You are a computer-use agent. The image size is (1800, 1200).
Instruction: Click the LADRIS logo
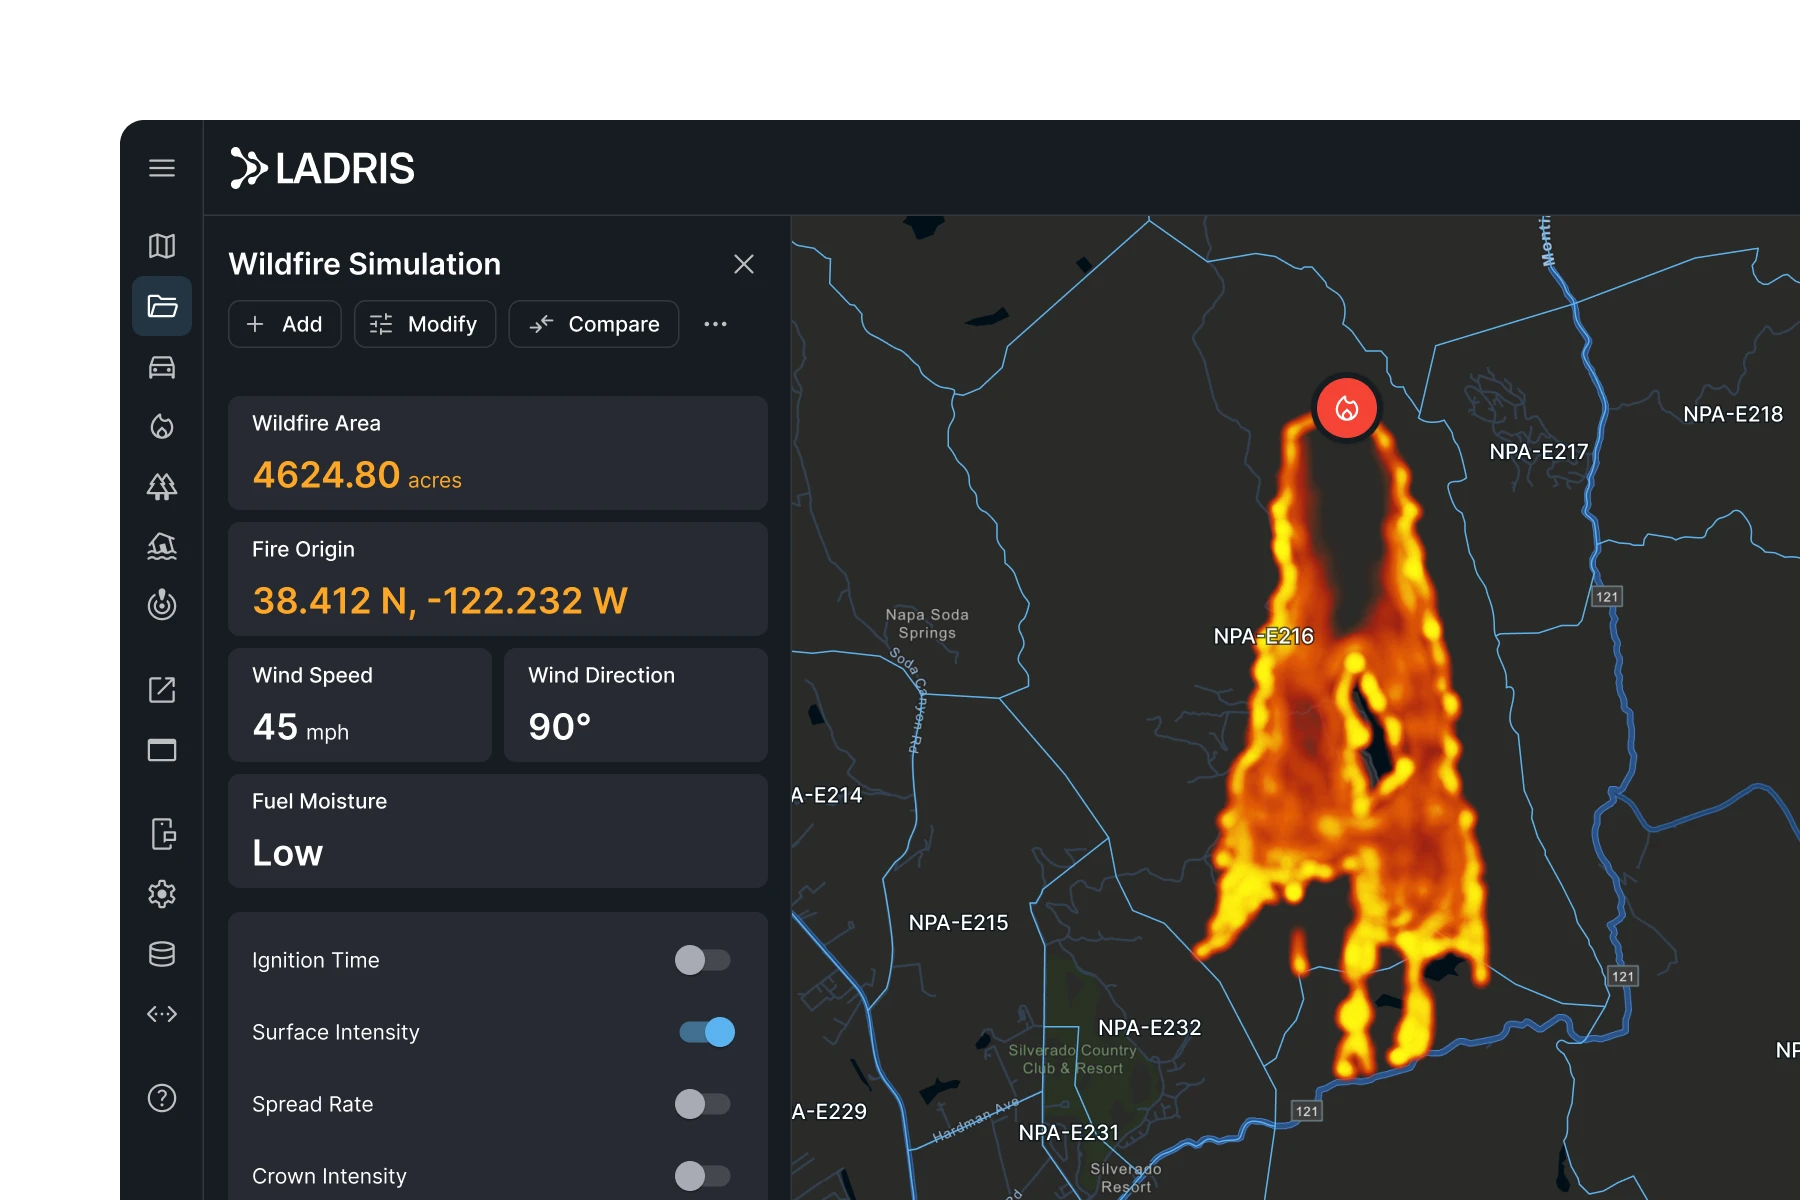tap(322, 168)
